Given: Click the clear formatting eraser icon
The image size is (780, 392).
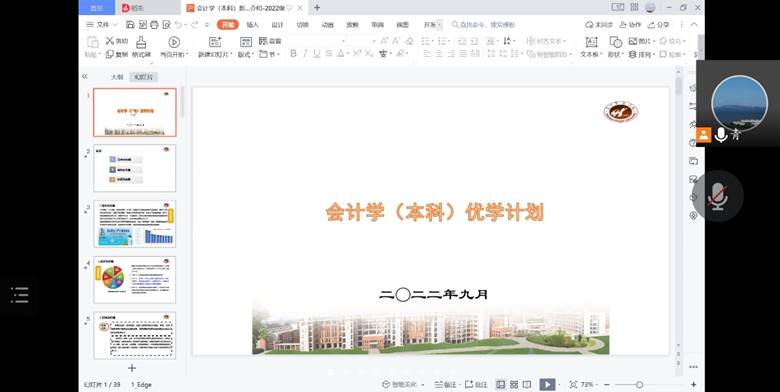Looking at the screenshot, I should (x=409, y=41).
